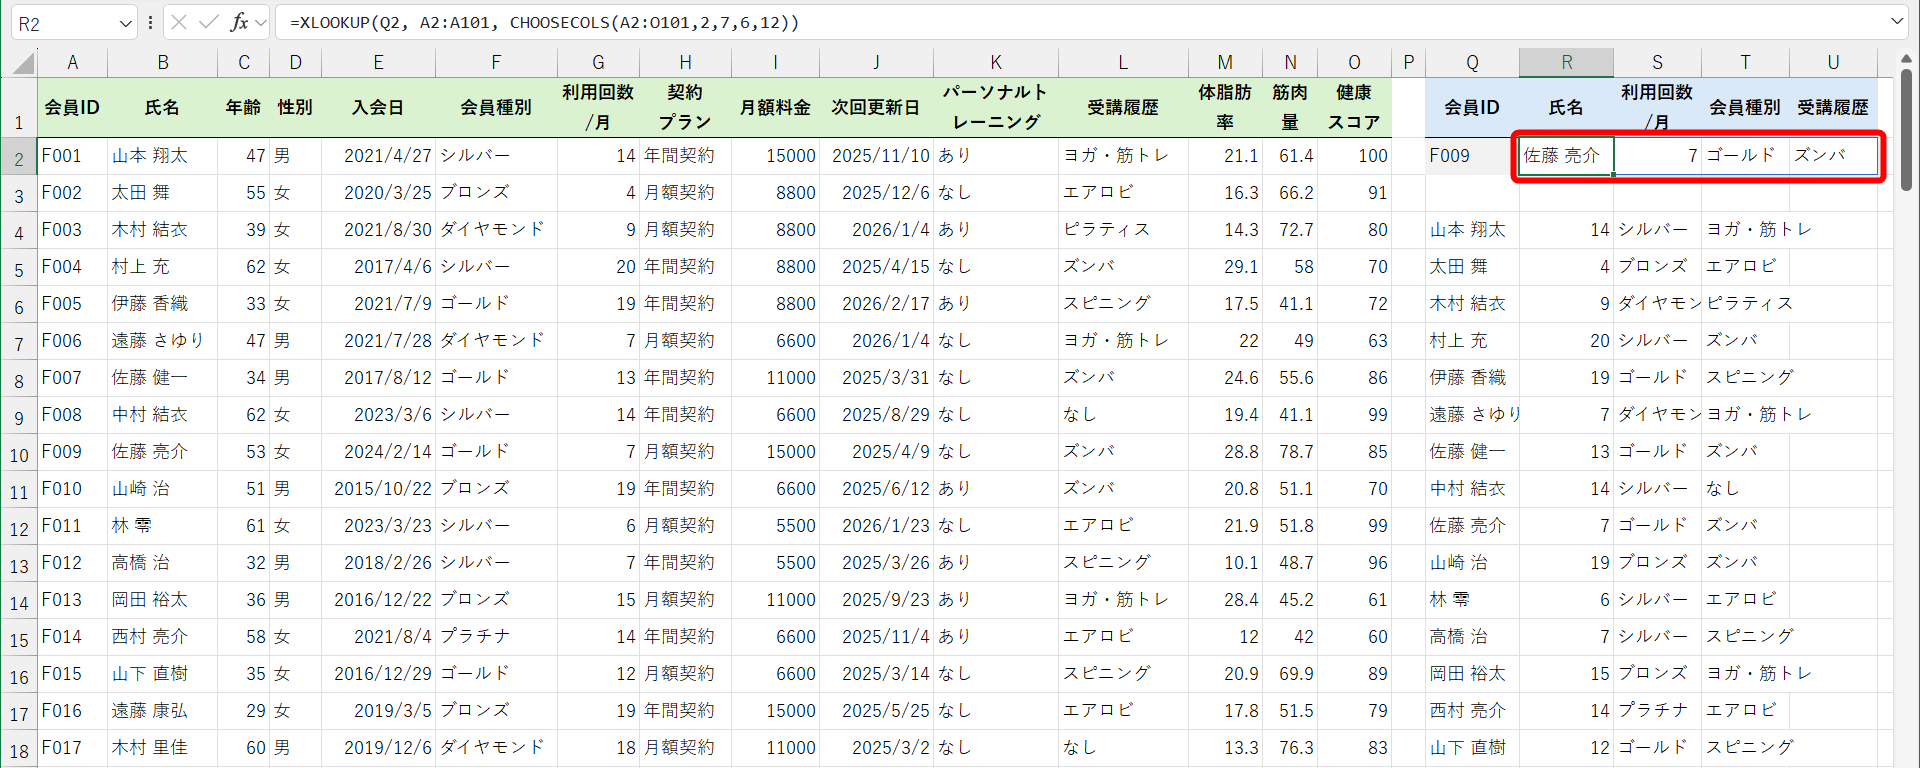The image size is (1920, 768).
Task: Click cell M5 with value 29.1
Action: tap(1225, 267)
